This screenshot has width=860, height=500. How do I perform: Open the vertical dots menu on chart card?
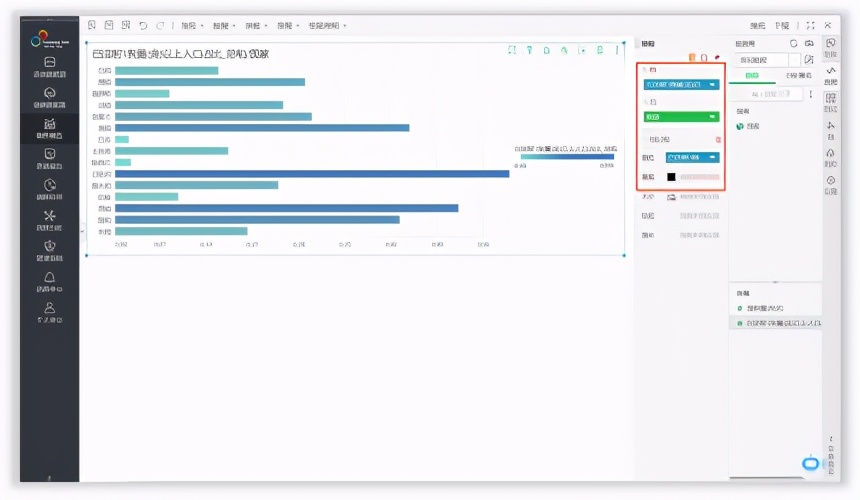pyautogui.click(x=617, y=50)
